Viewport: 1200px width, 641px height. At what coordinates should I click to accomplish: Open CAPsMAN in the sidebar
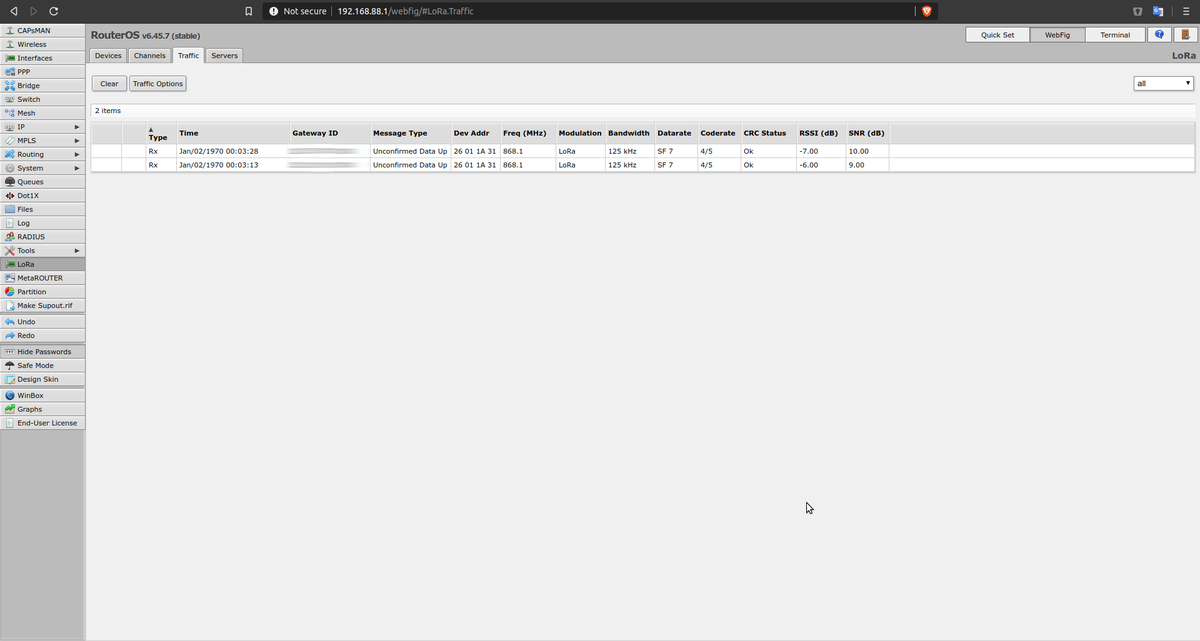click(x=43, y=30)
